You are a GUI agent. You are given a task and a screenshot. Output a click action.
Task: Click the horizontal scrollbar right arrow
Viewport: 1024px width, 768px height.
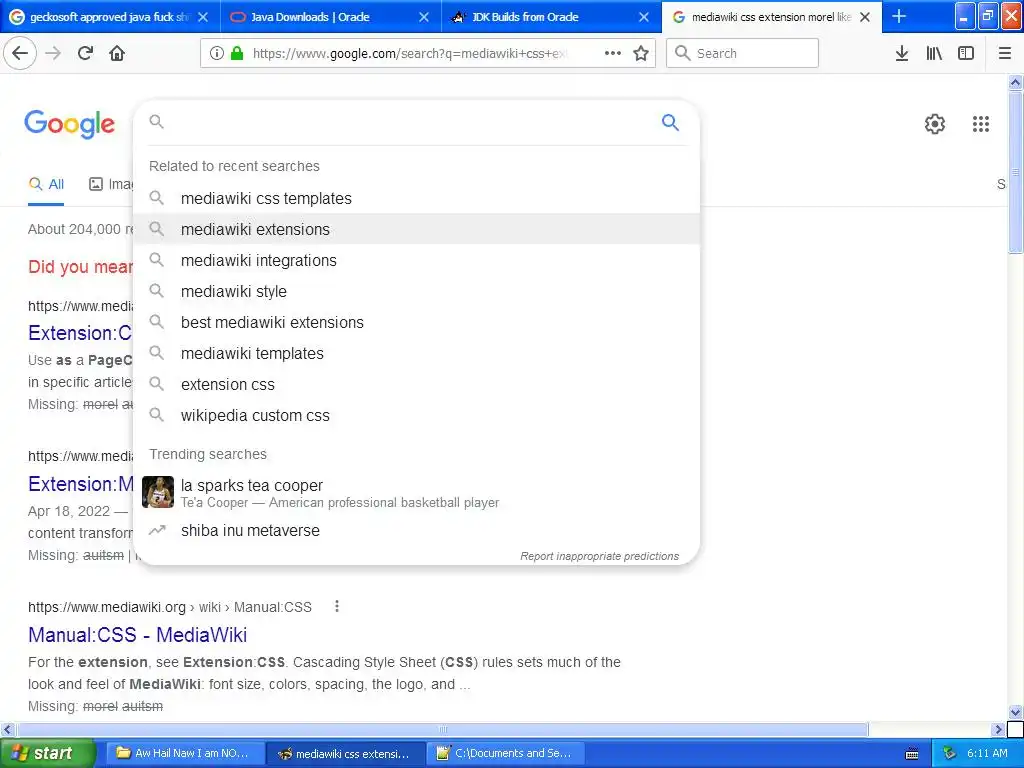coord(998,729)
